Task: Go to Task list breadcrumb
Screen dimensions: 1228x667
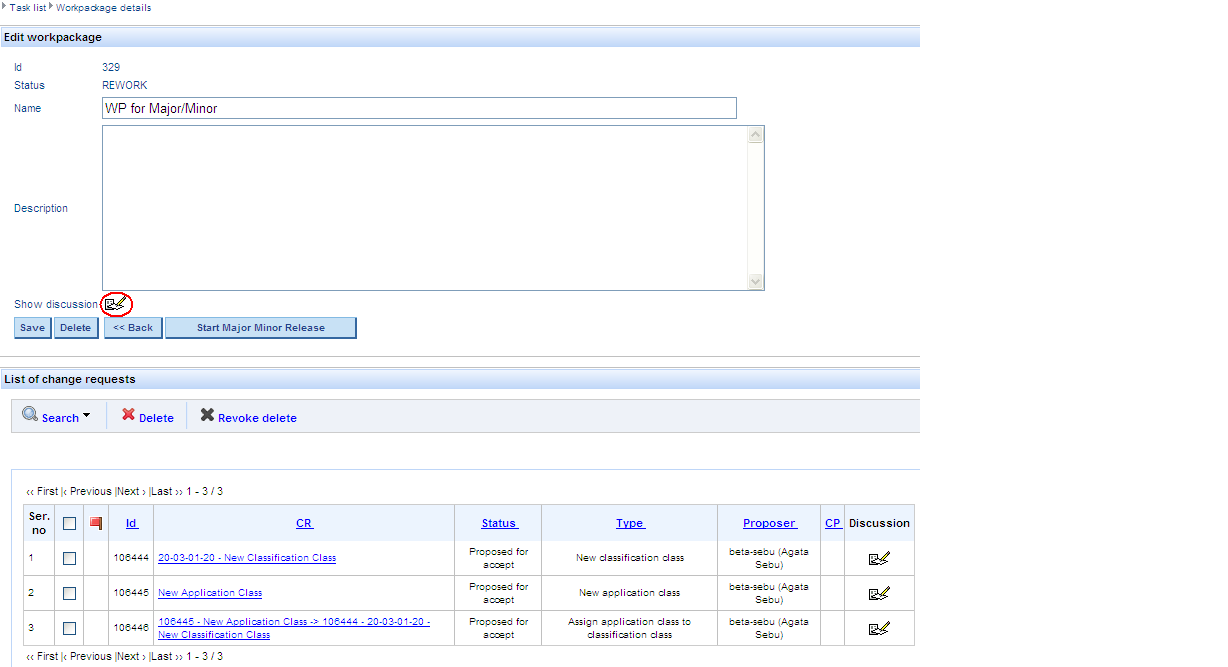Action: click(x=28, y=8)
